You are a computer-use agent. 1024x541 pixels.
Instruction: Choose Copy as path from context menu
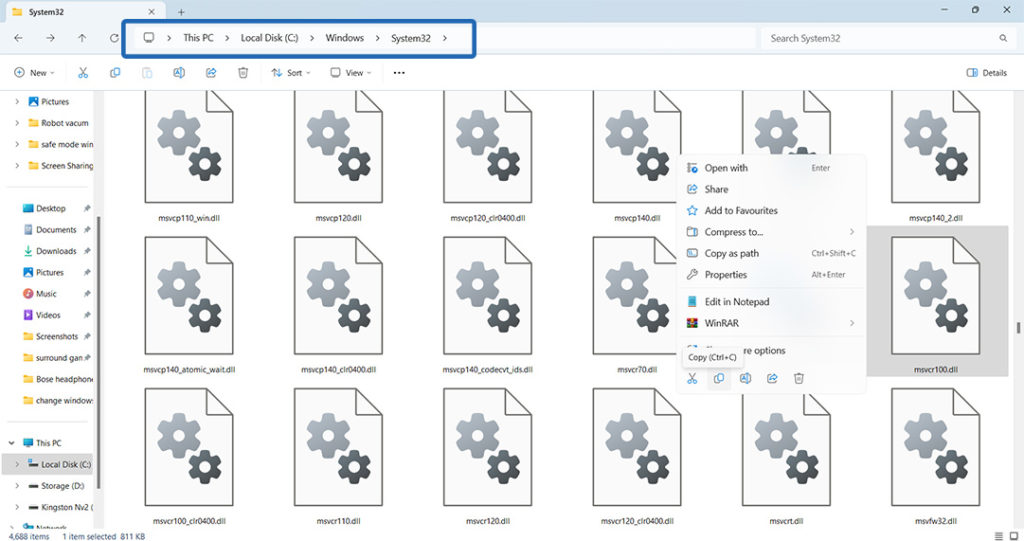pyautogui.click(x=731, y=253)
